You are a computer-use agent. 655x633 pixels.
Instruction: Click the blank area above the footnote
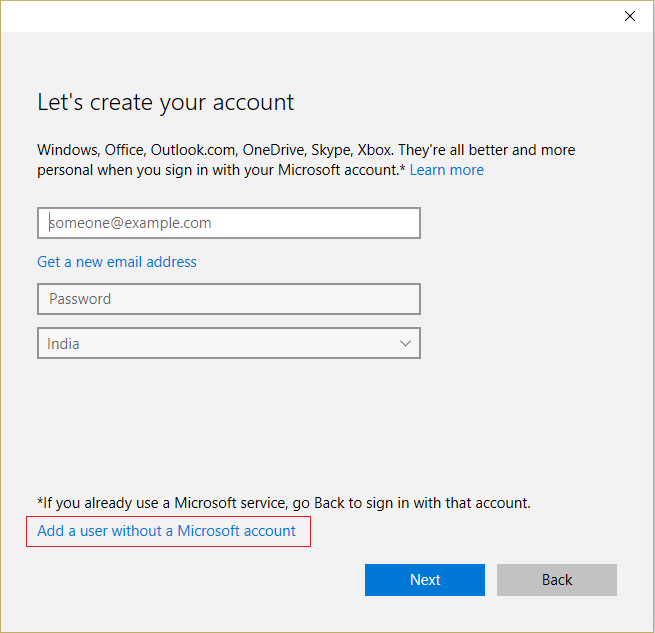tap(300, 430)
